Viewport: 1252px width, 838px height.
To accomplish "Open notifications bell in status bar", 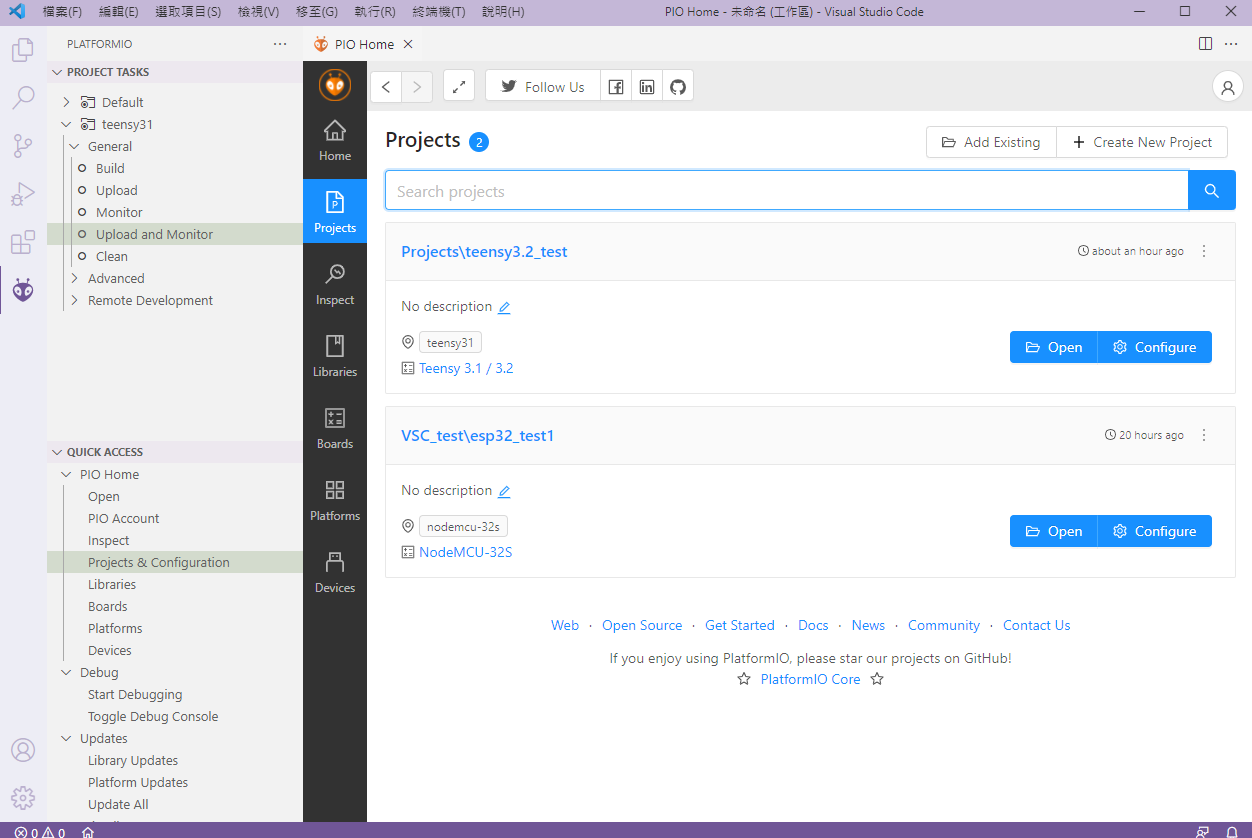I will pos(1231,831).
